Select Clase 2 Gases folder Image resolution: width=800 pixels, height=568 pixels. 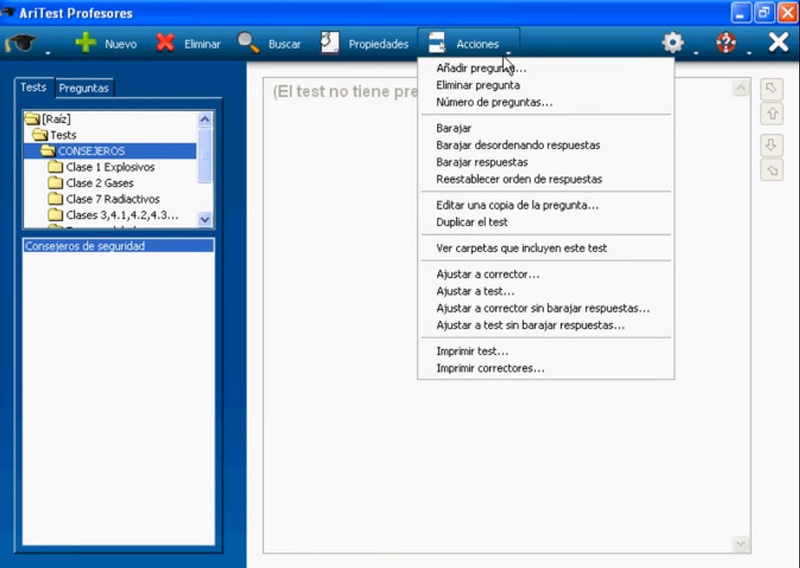coord(91,183)
